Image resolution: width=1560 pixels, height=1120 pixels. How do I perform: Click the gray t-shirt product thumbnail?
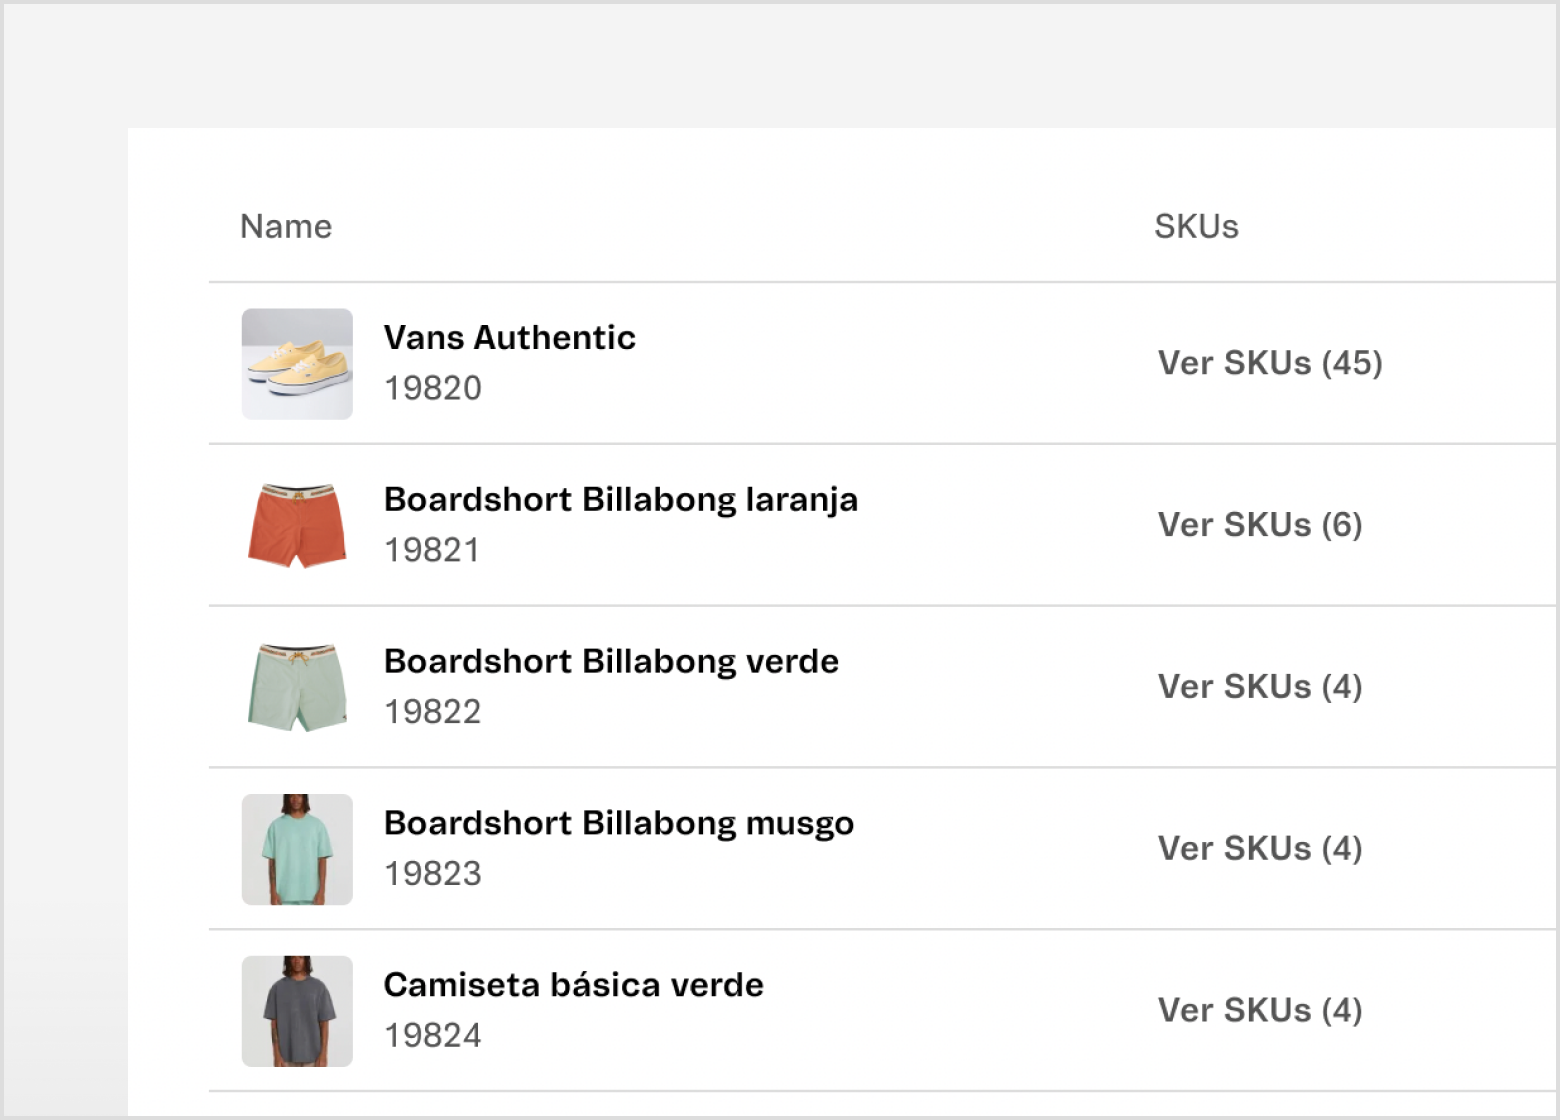(x=297, y=1012)
